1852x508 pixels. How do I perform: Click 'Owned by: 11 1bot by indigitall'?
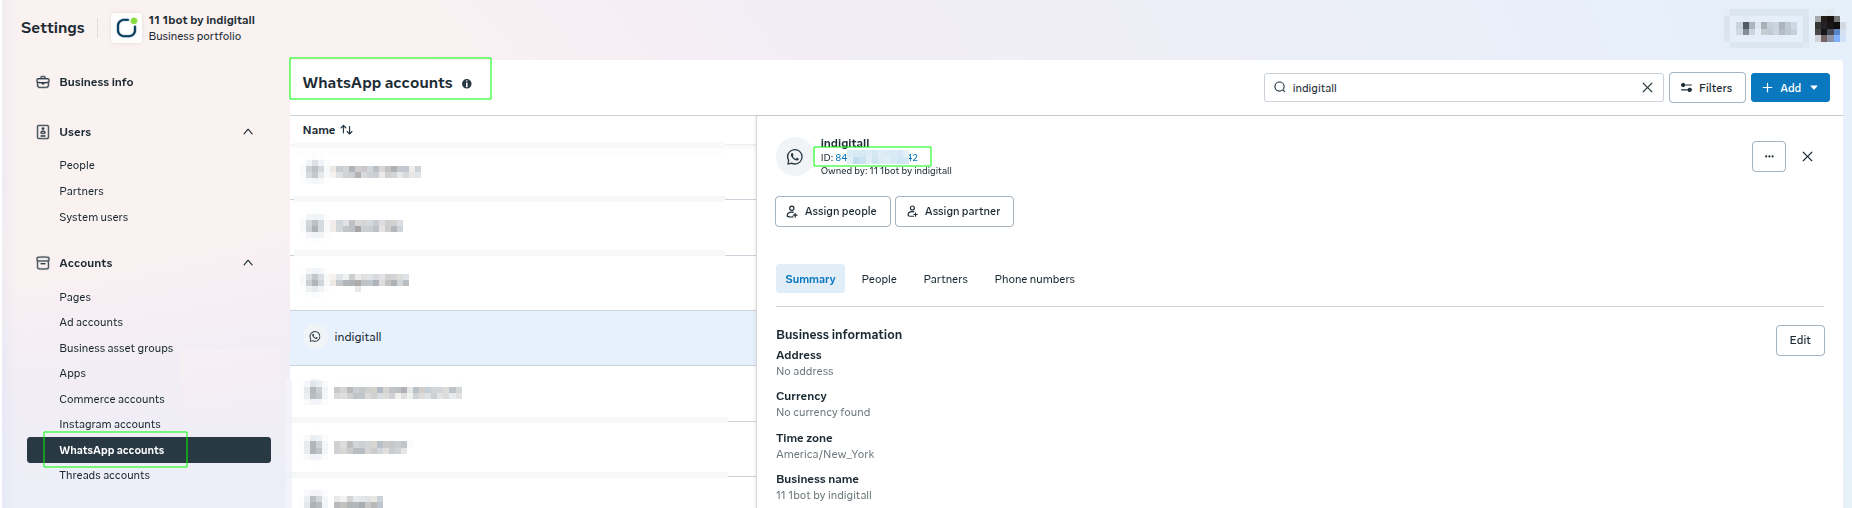pos(886,171)
